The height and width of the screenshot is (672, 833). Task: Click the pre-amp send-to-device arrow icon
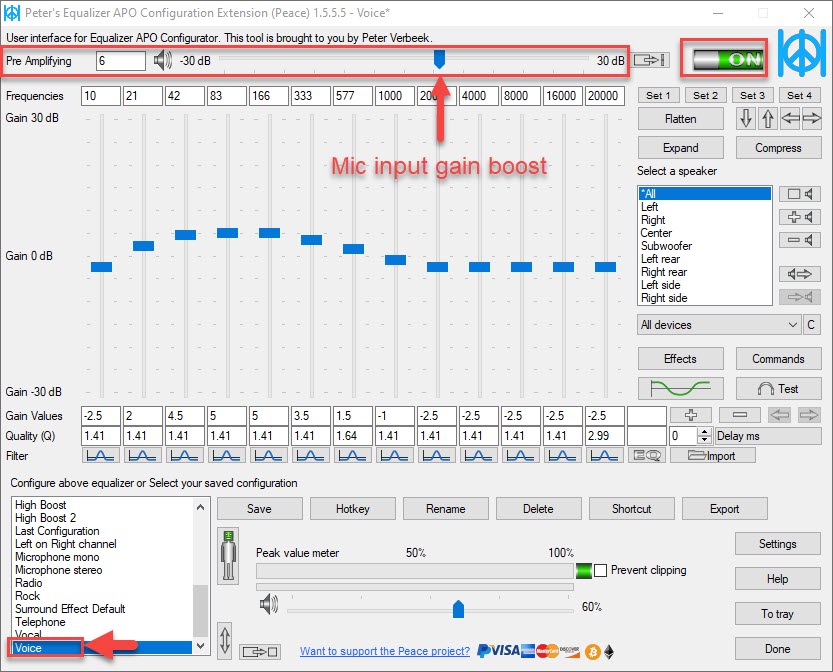coord(649,60)
